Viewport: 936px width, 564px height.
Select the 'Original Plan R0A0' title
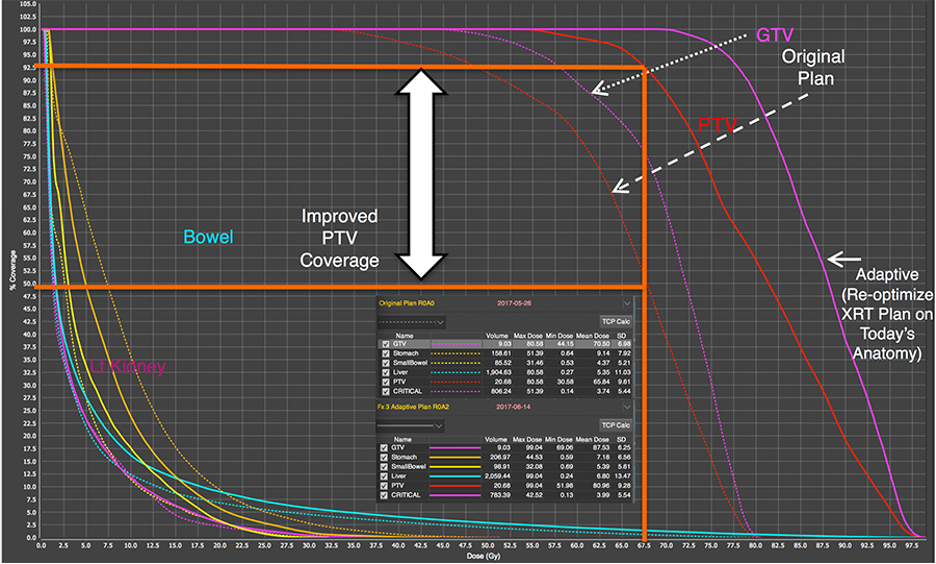pyautogui.click(x=407, y=304)
